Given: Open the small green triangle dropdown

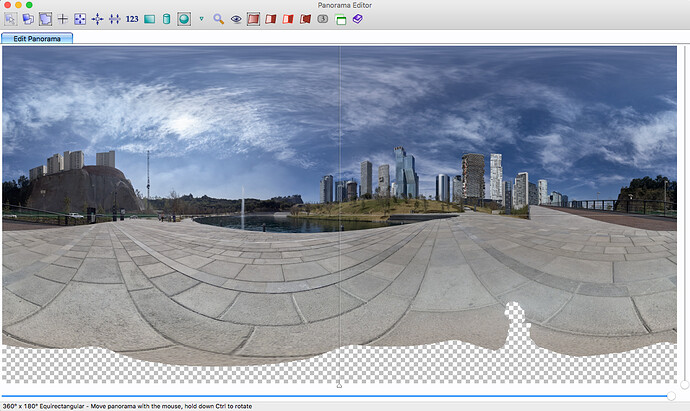Looking at the screenshot, I should (202, 19).
